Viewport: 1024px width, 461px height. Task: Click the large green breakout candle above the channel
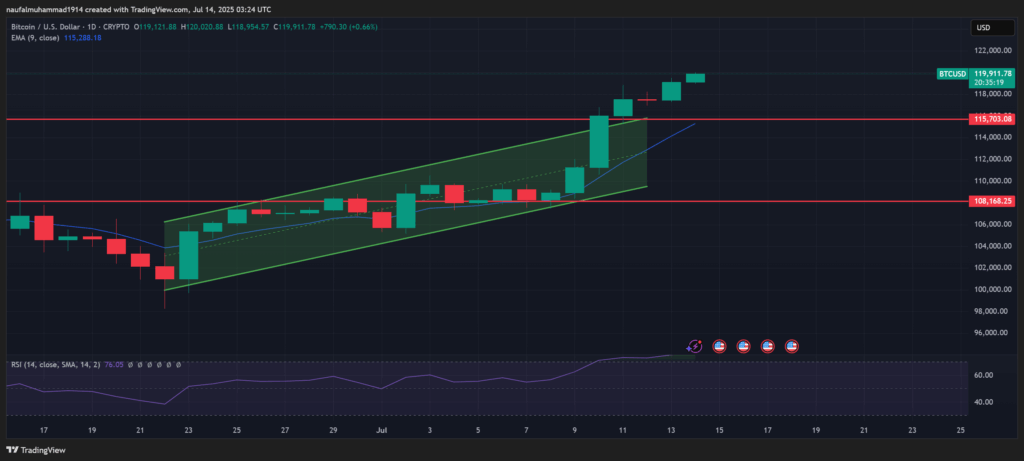coord(599,141)
